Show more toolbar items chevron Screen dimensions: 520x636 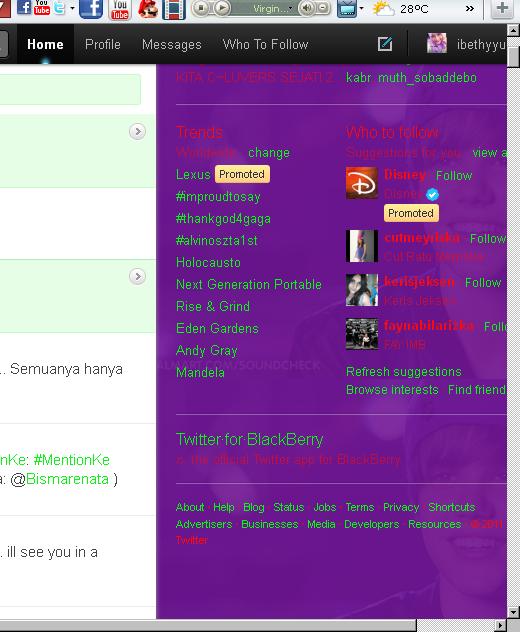pos(470,9)
